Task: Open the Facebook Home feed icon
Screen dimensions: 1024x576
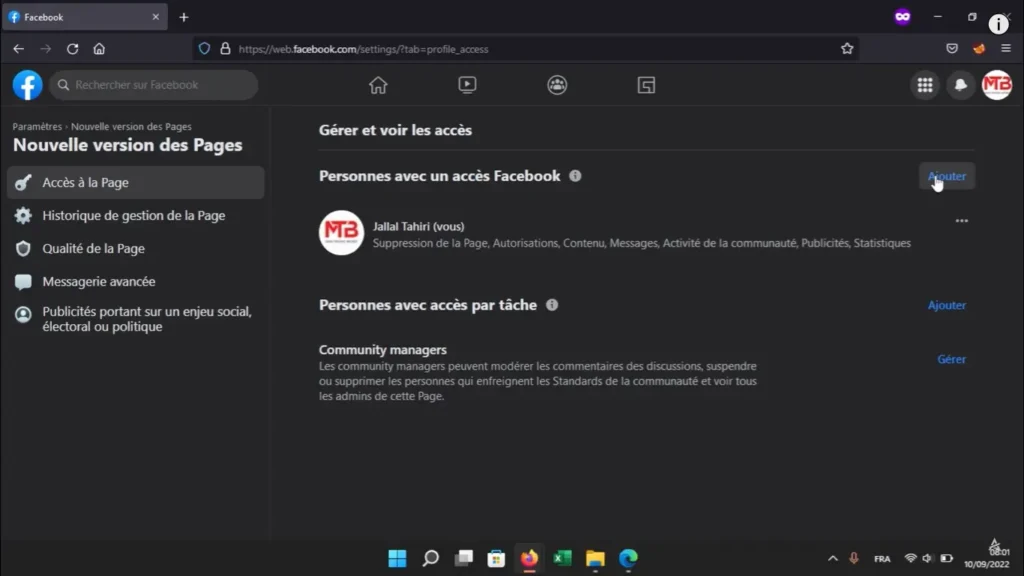Action: point(378,85)
